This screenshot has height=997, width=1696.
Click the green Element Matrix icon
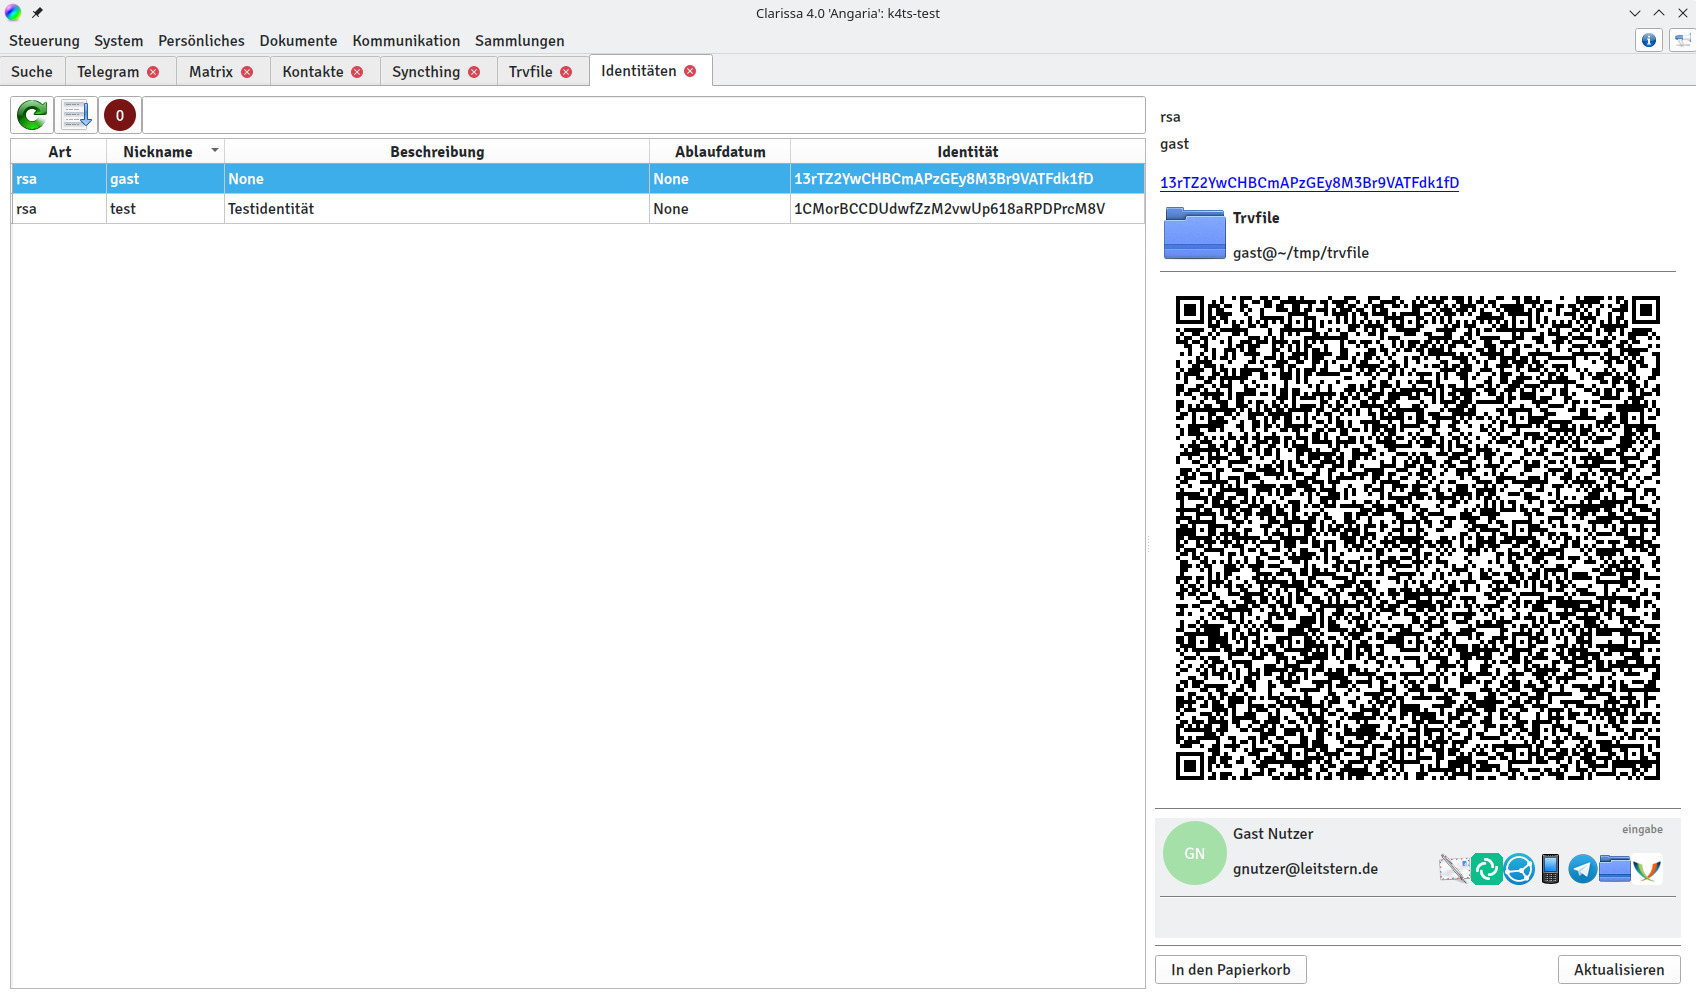coord(1487,869)
